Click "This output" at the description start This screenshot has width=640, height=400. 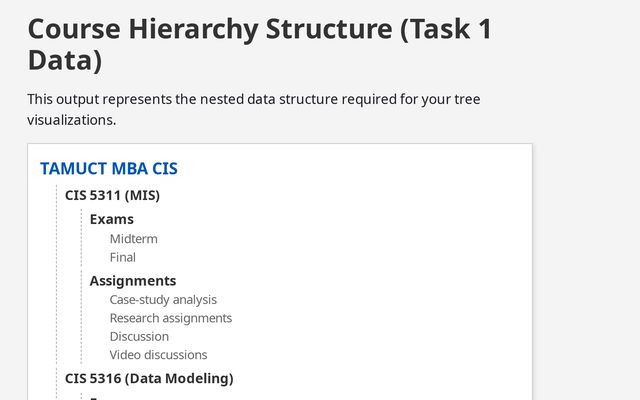(x=64, y=100)
